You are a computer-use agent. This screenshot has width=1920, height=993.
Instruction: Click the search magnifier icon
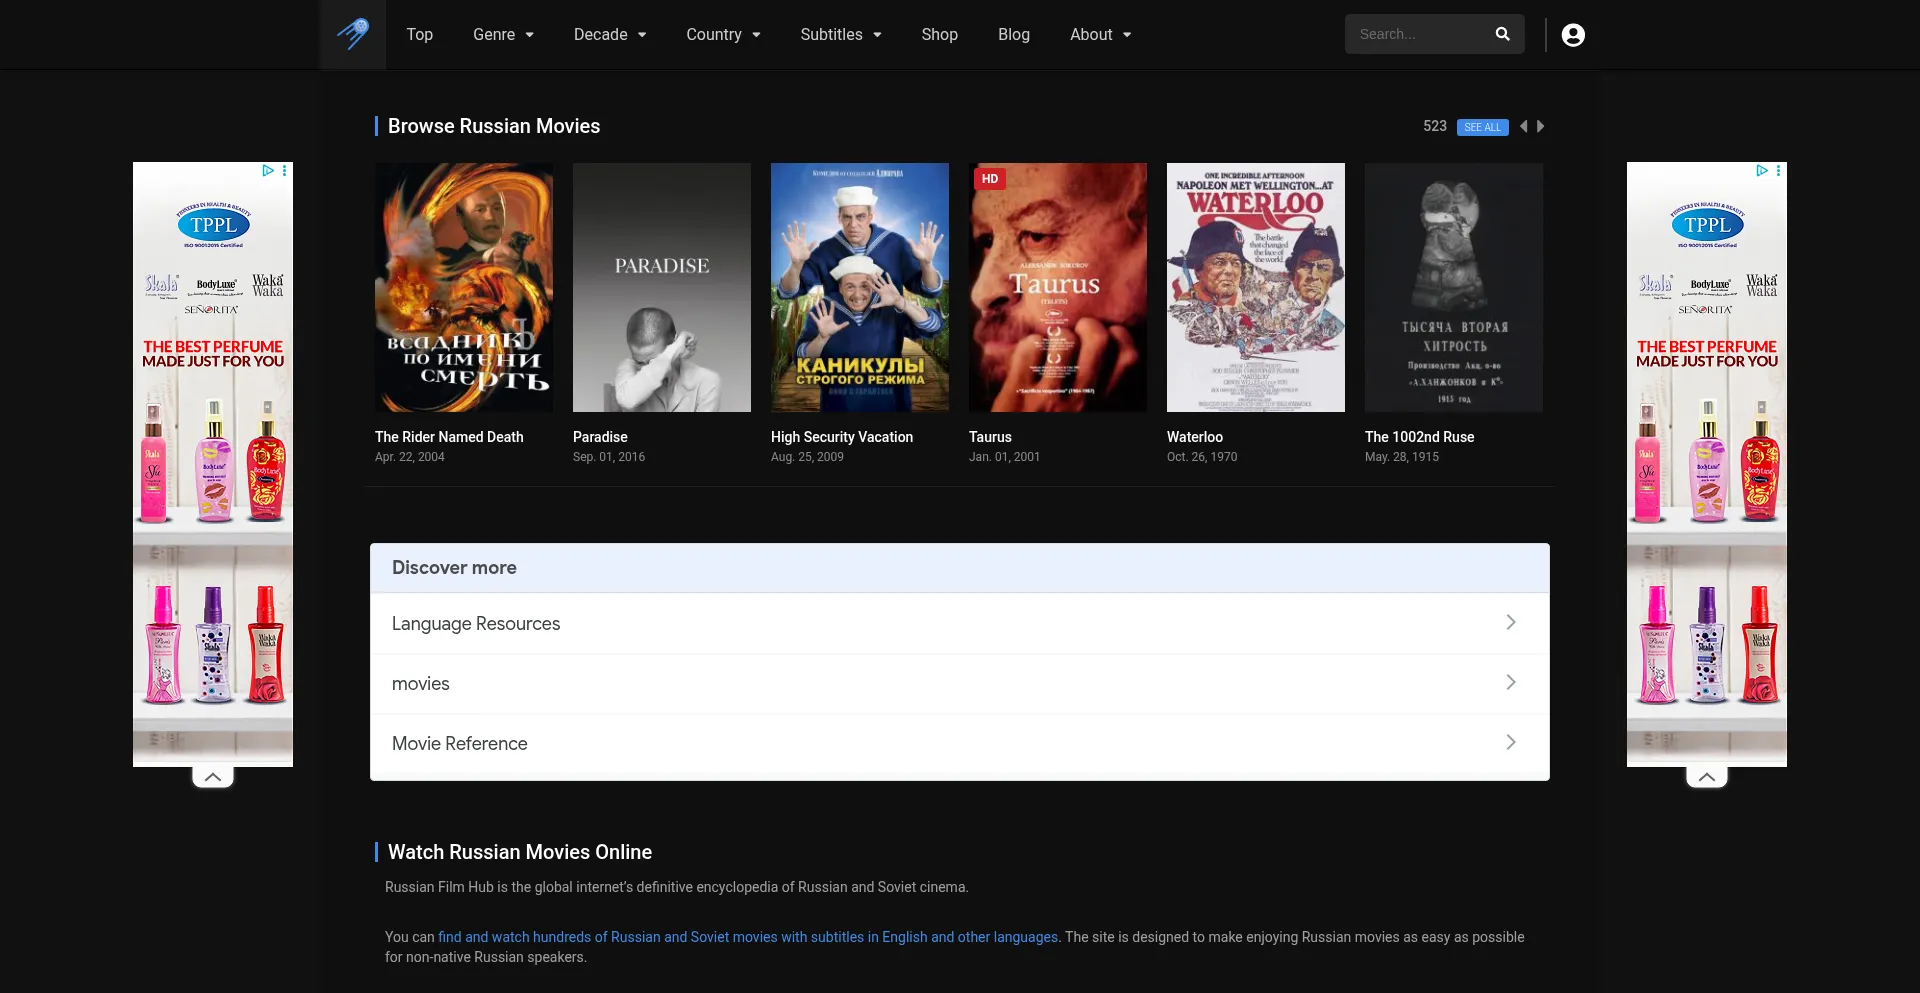click(x=1502, y=34)
